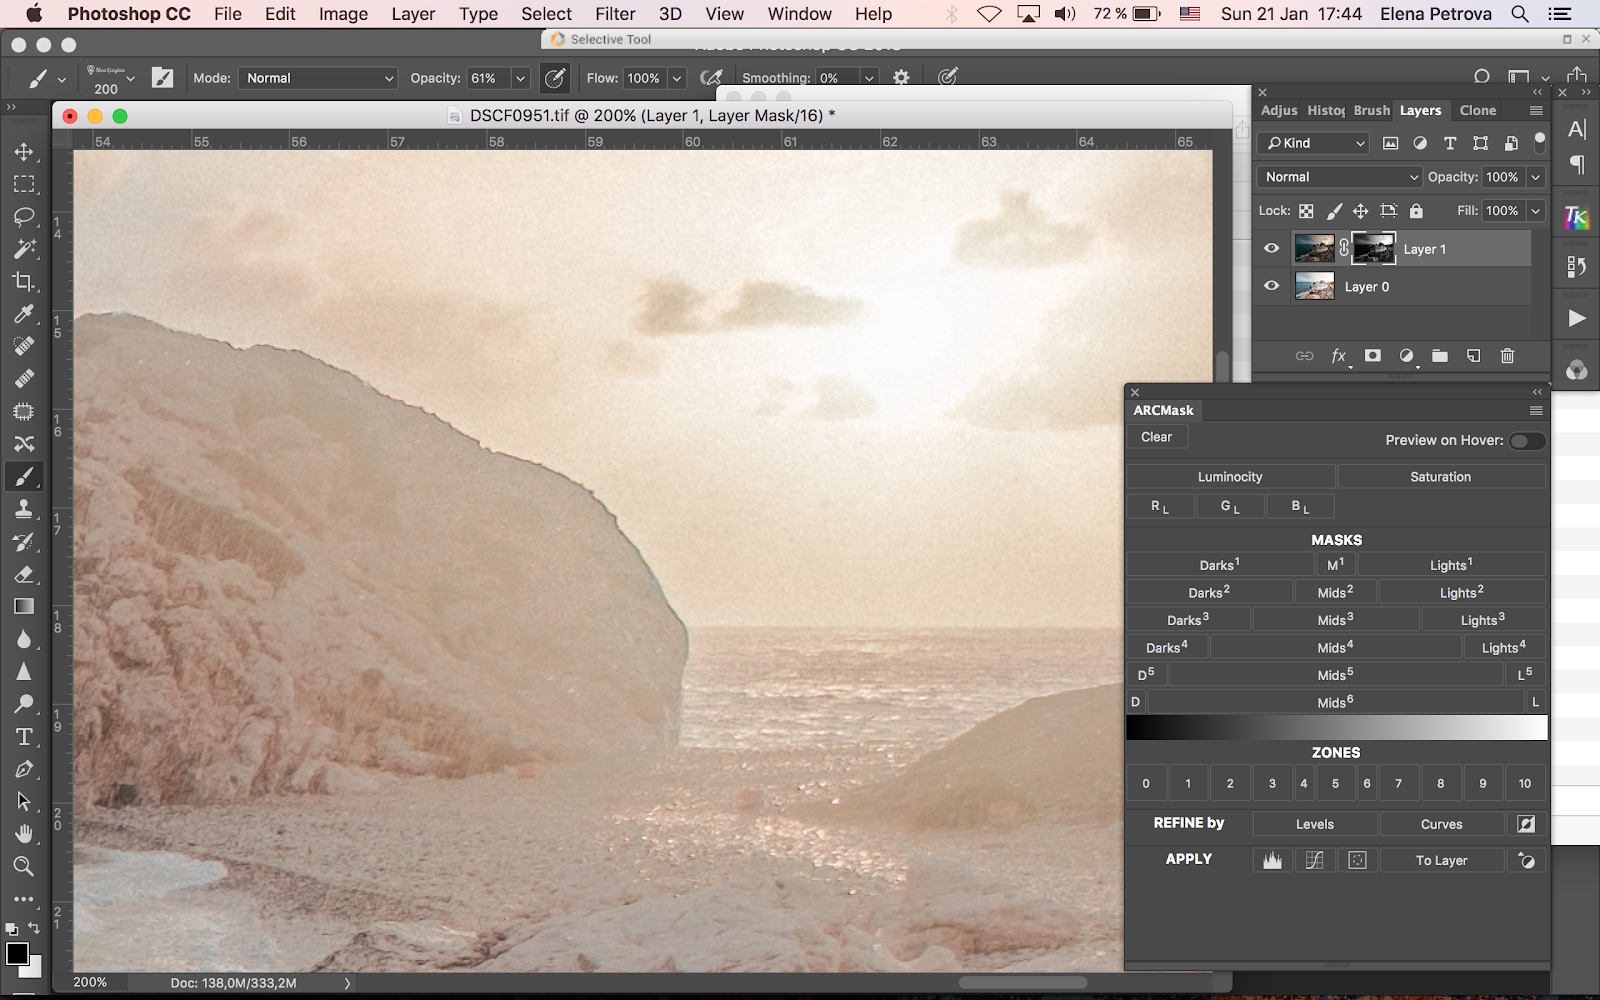This screenshot has height=1000, width=1600.
Task: Select the Rectangular Marquee tool
Action: [x=24, y=185]
